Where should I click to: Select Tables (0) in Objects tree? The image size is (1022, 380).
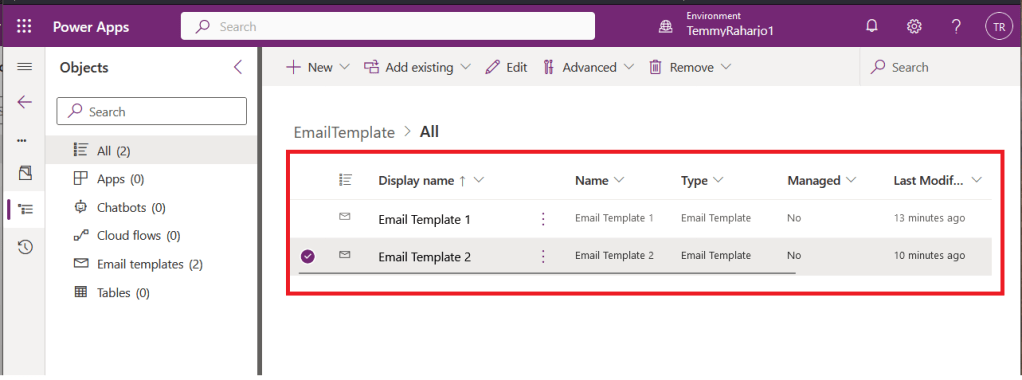pyautogui.click(x=151, y=293)
